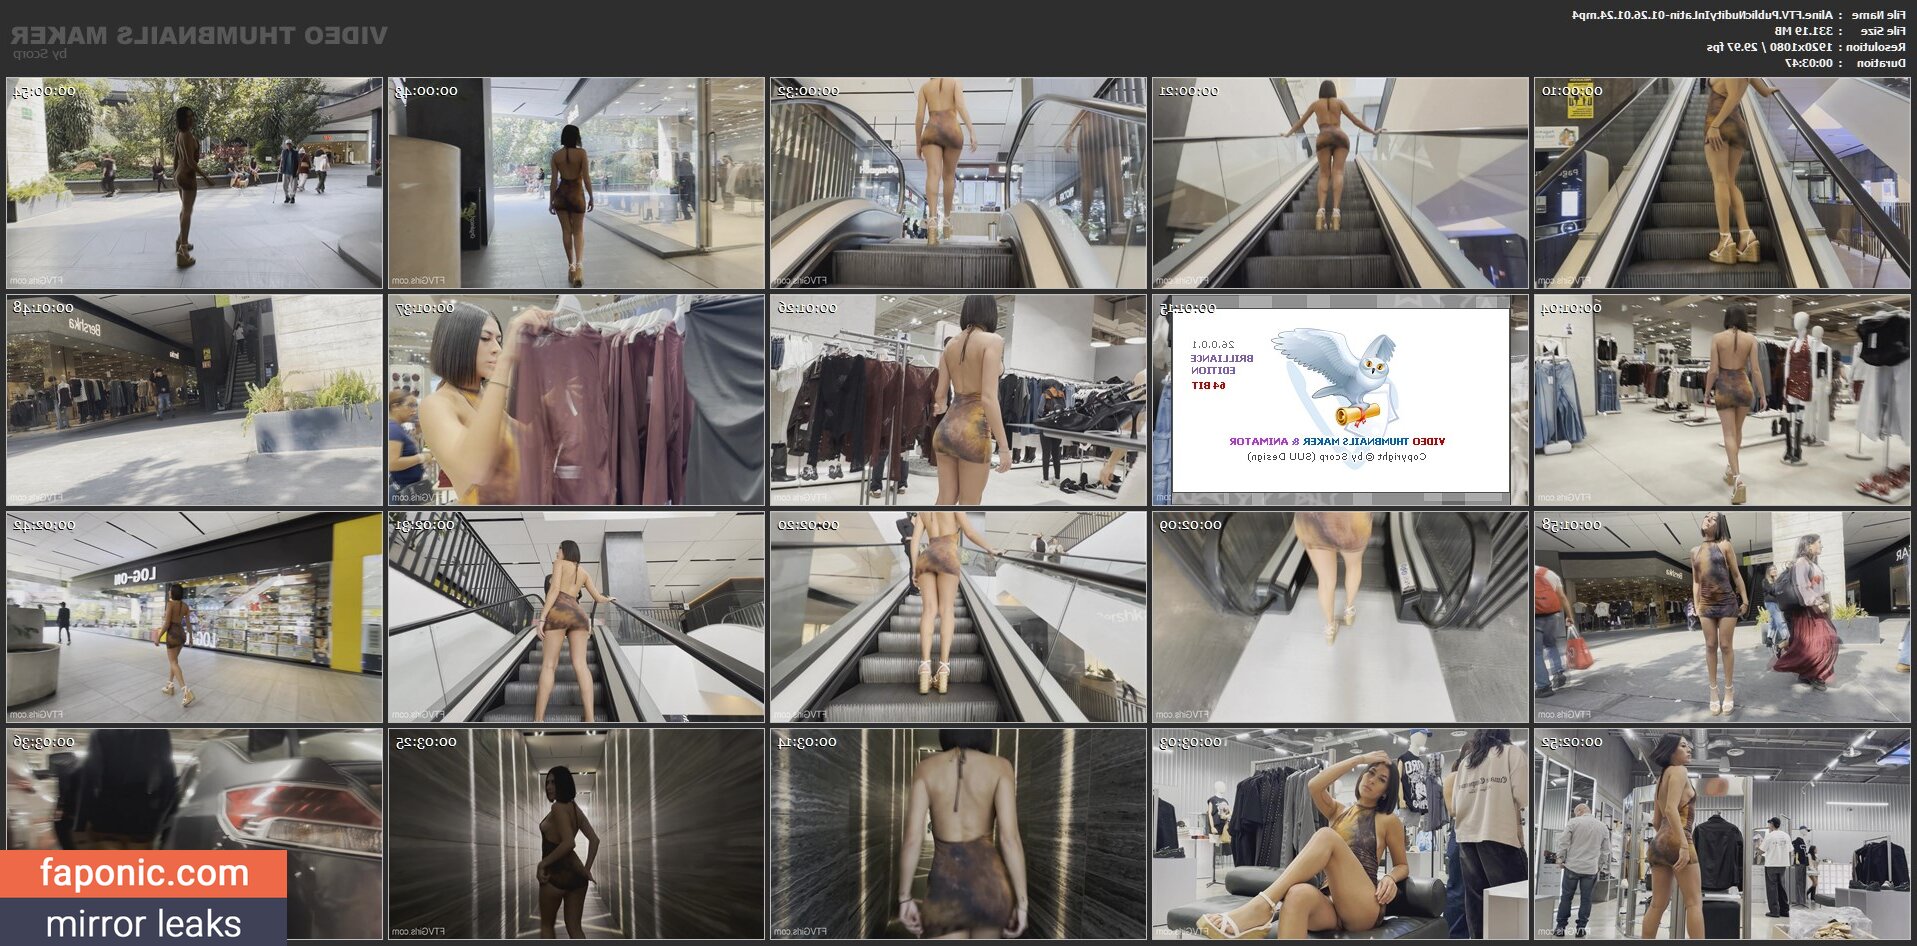This screenshot has height=946, width=1917.
Task: Click the 'mirror leaks' label
Action: coord(143,923)
